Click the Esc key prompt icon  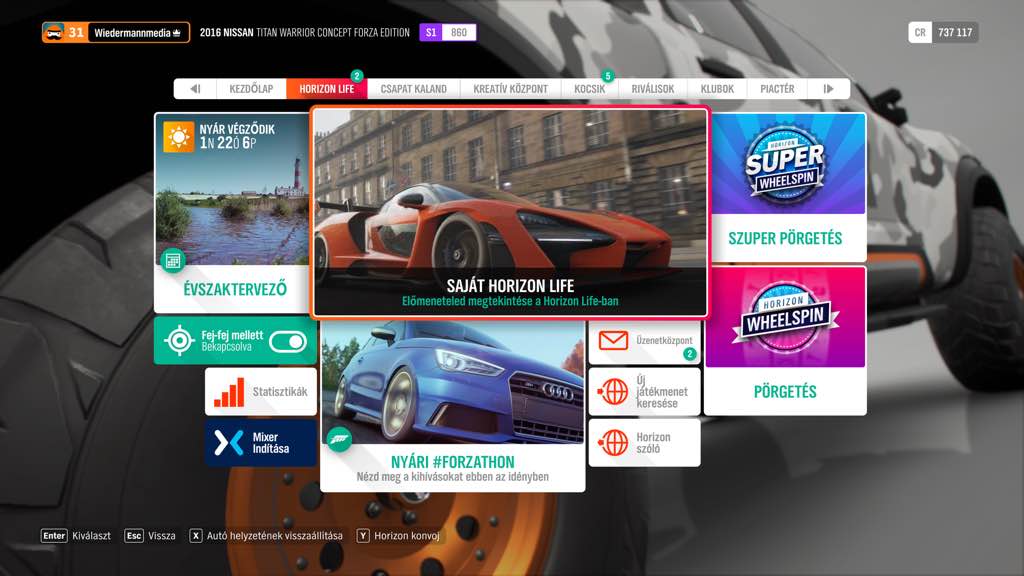(134, 536)
